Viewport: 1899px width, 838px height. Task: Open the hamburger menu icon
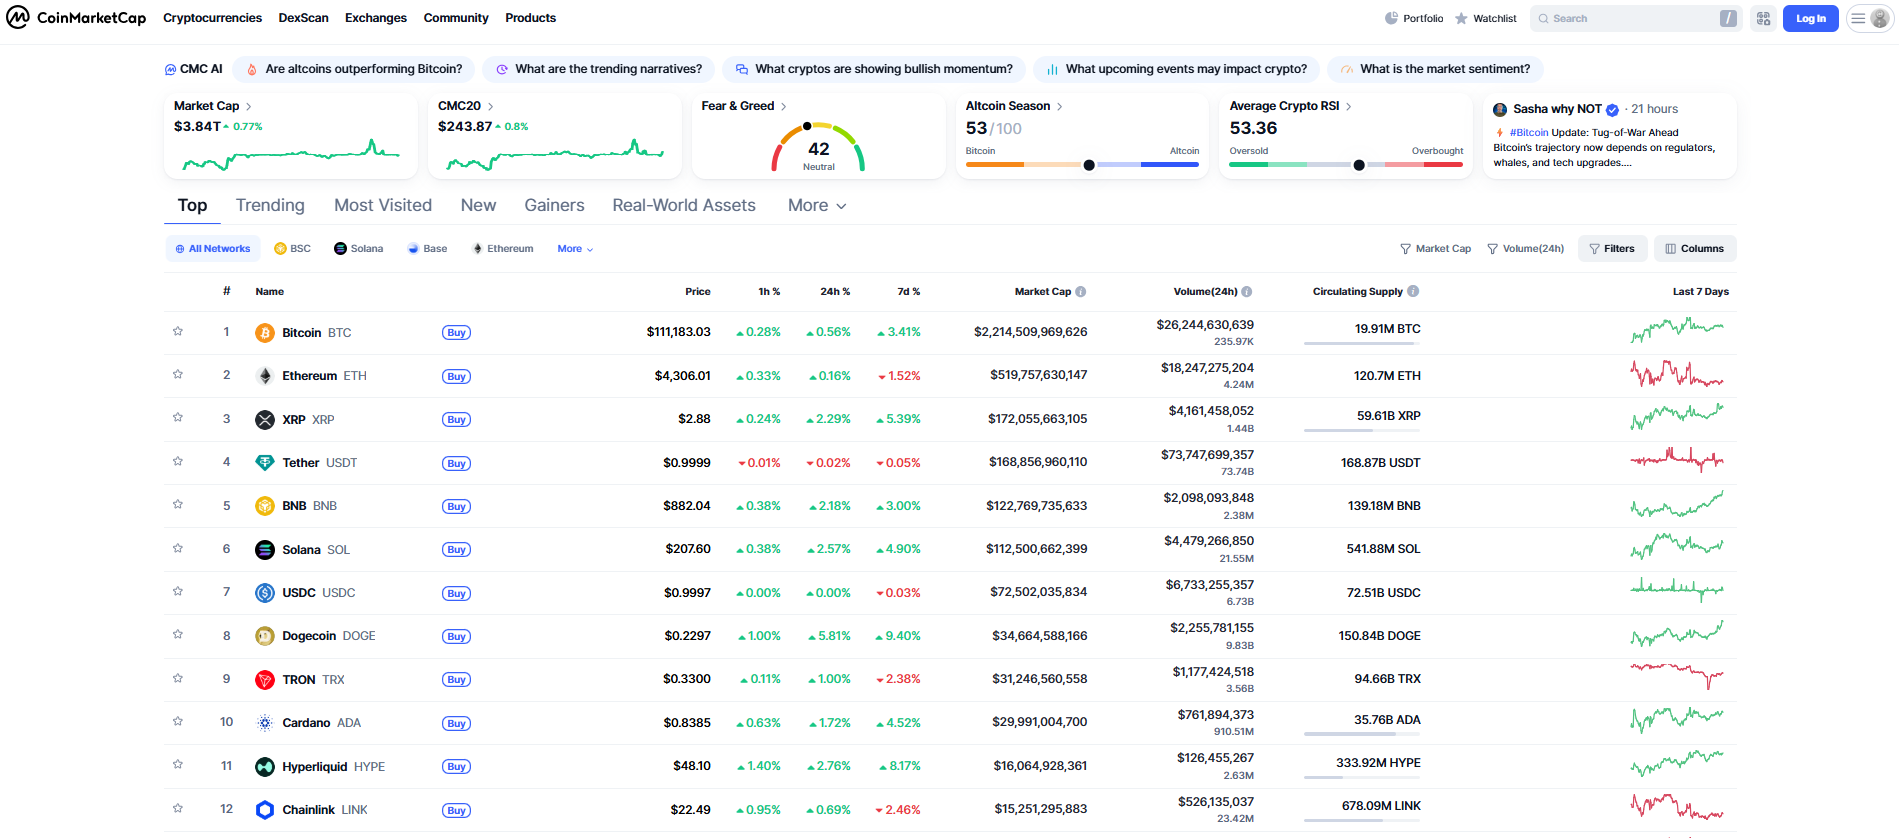(x=1858, y=18)
